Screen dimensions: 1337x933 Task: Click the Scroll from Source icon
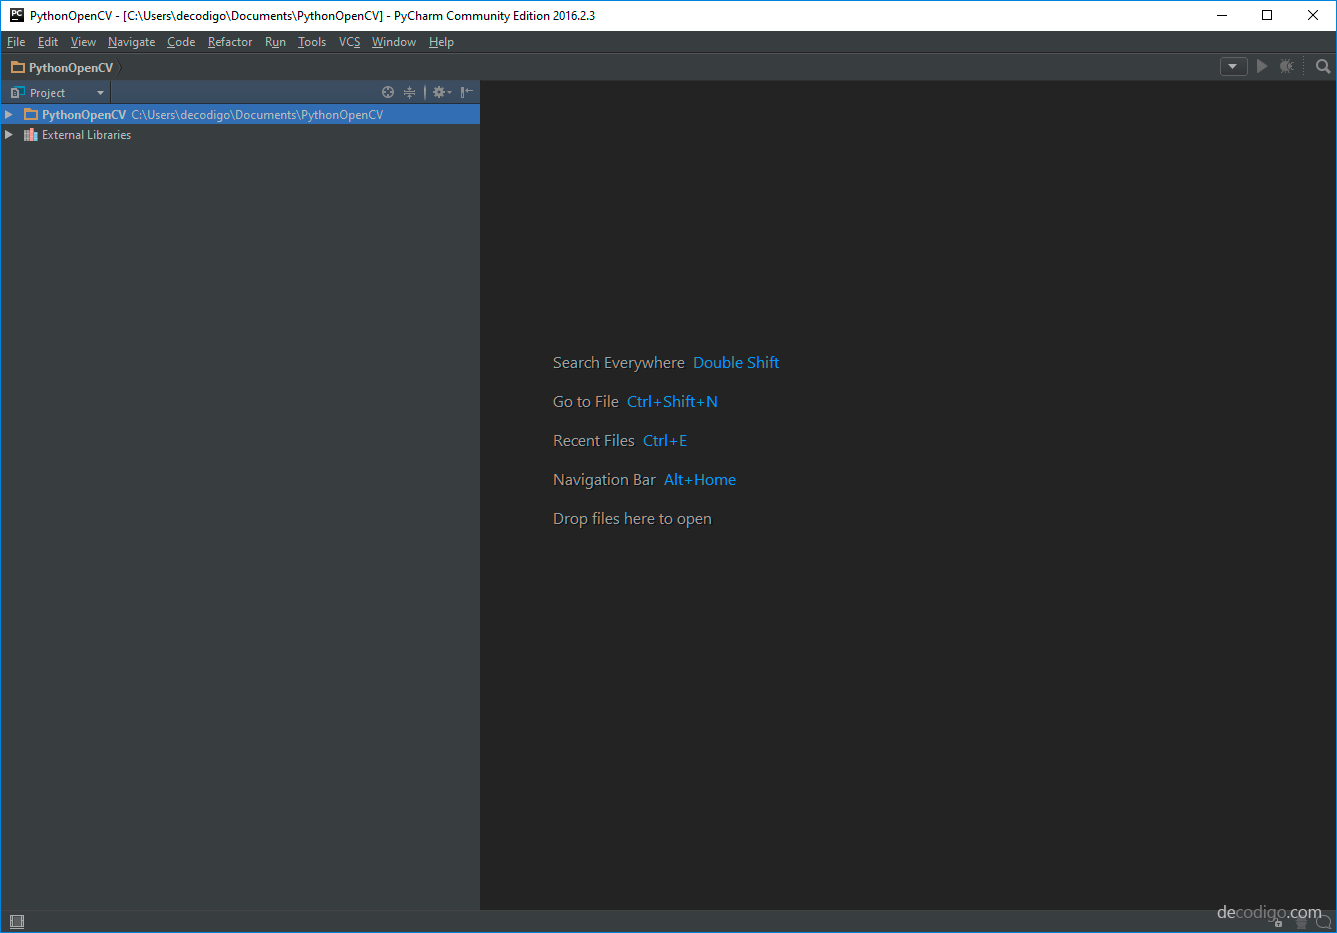coord(388,92)
